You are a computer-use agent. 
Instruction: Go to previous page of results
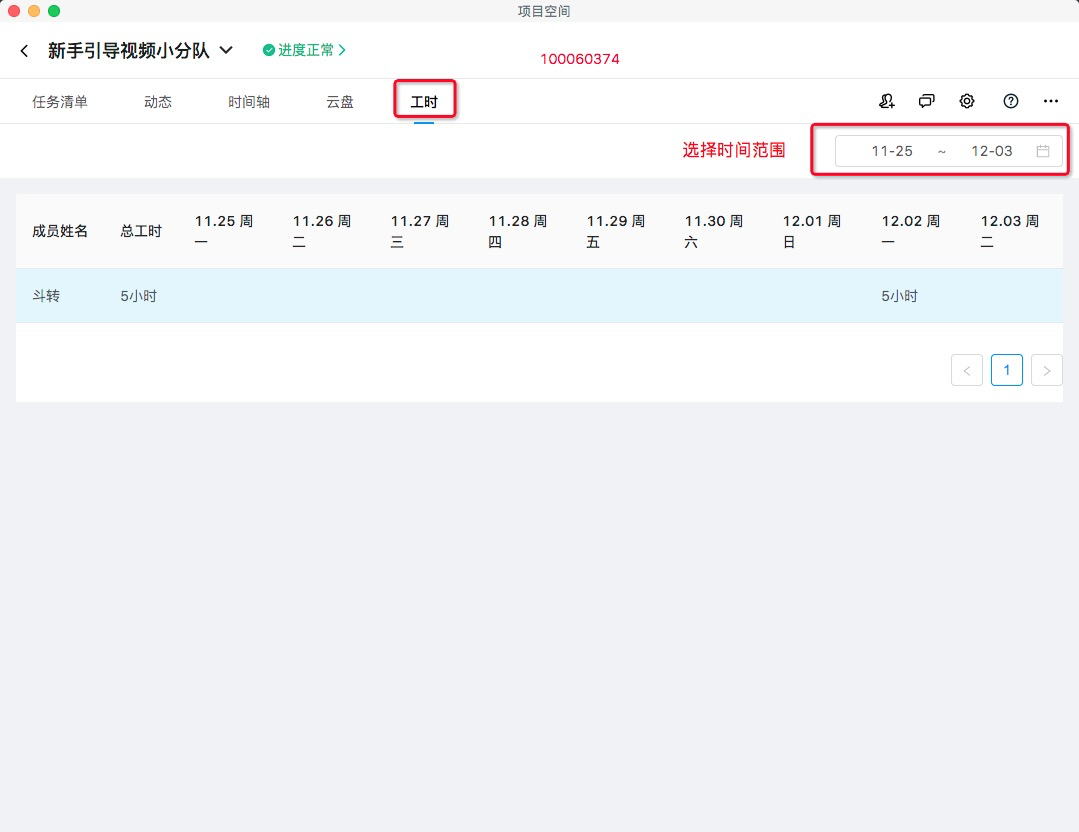(x=967, y=370)
